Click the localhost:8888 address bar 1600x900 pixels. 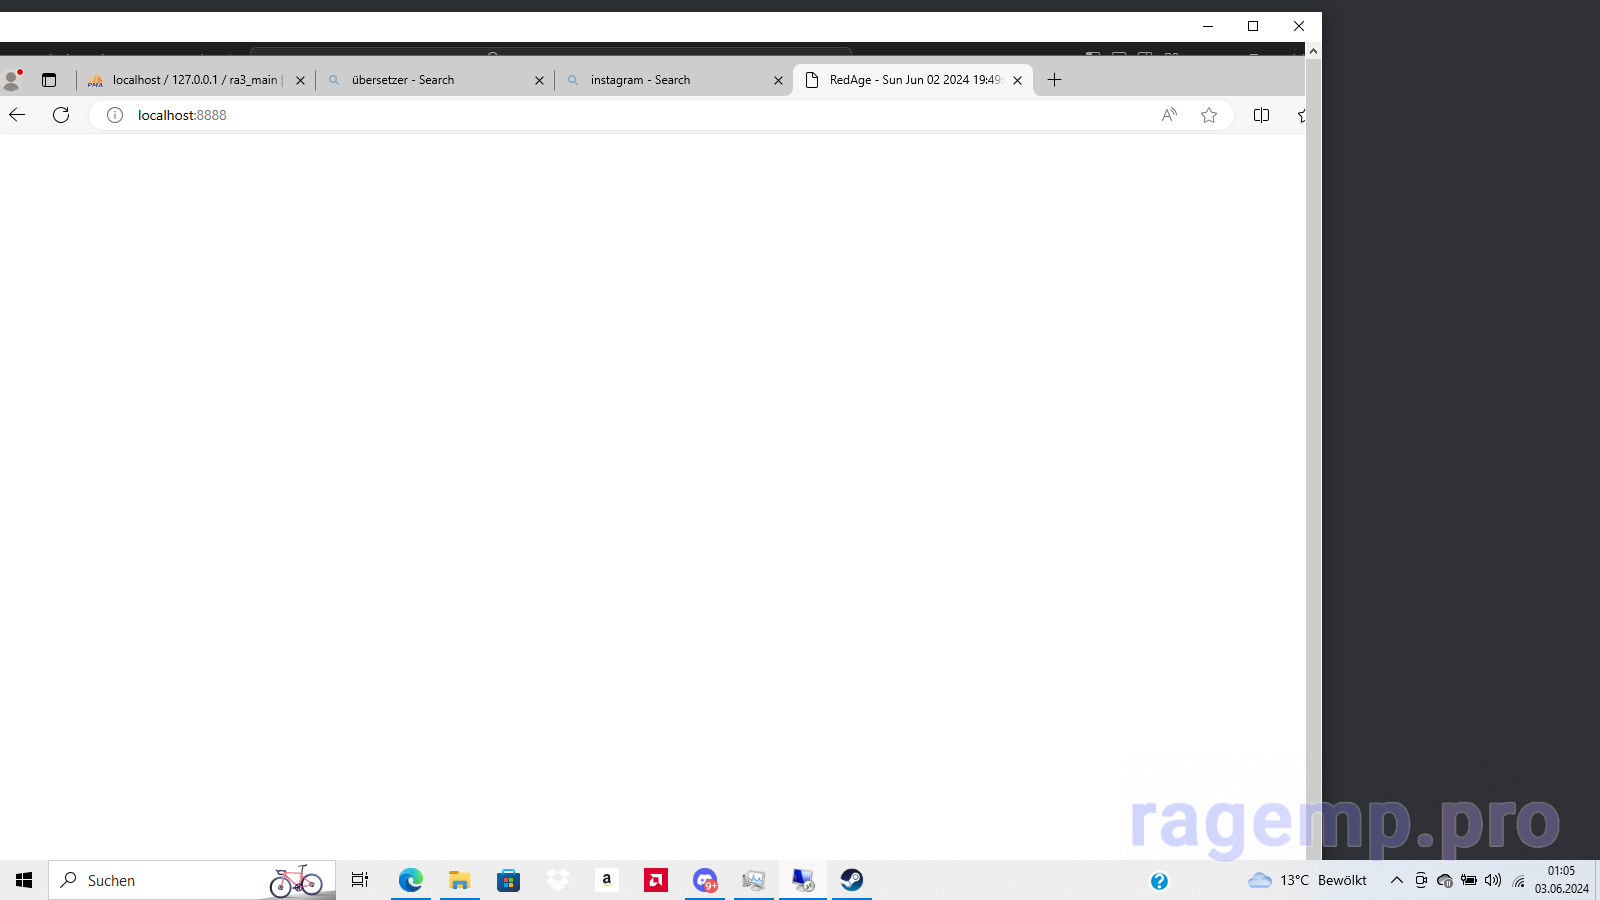pyautogui.click(x=640, y=115)
